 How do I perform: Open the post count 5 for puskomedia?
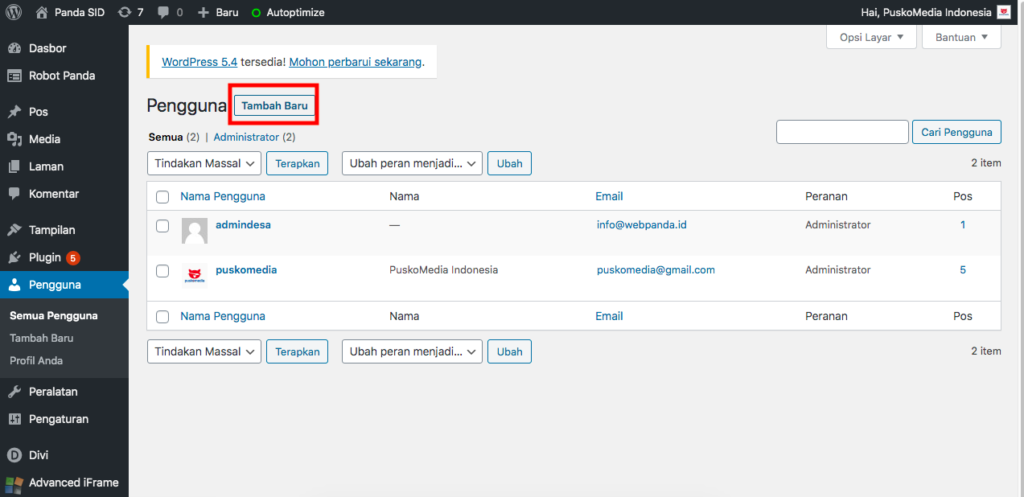pos(963,269)
